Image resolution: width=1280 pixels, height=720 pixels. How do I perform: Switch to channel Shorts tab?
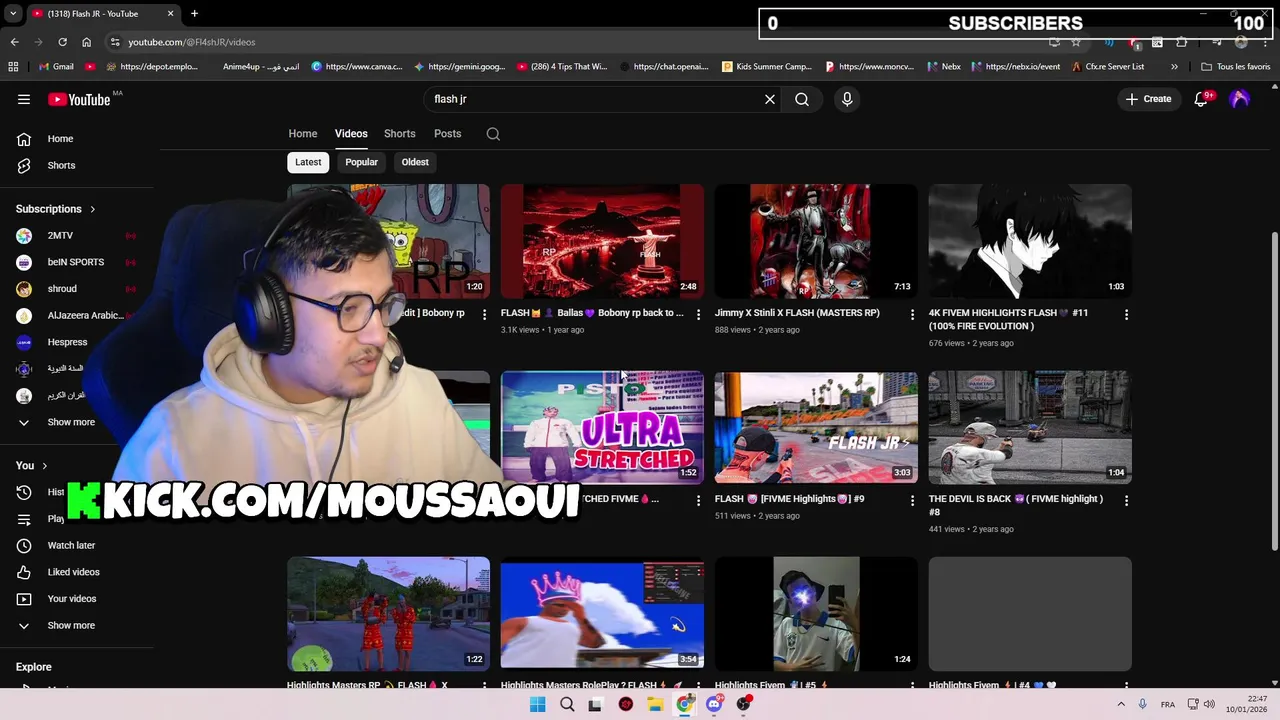[400, 134]
